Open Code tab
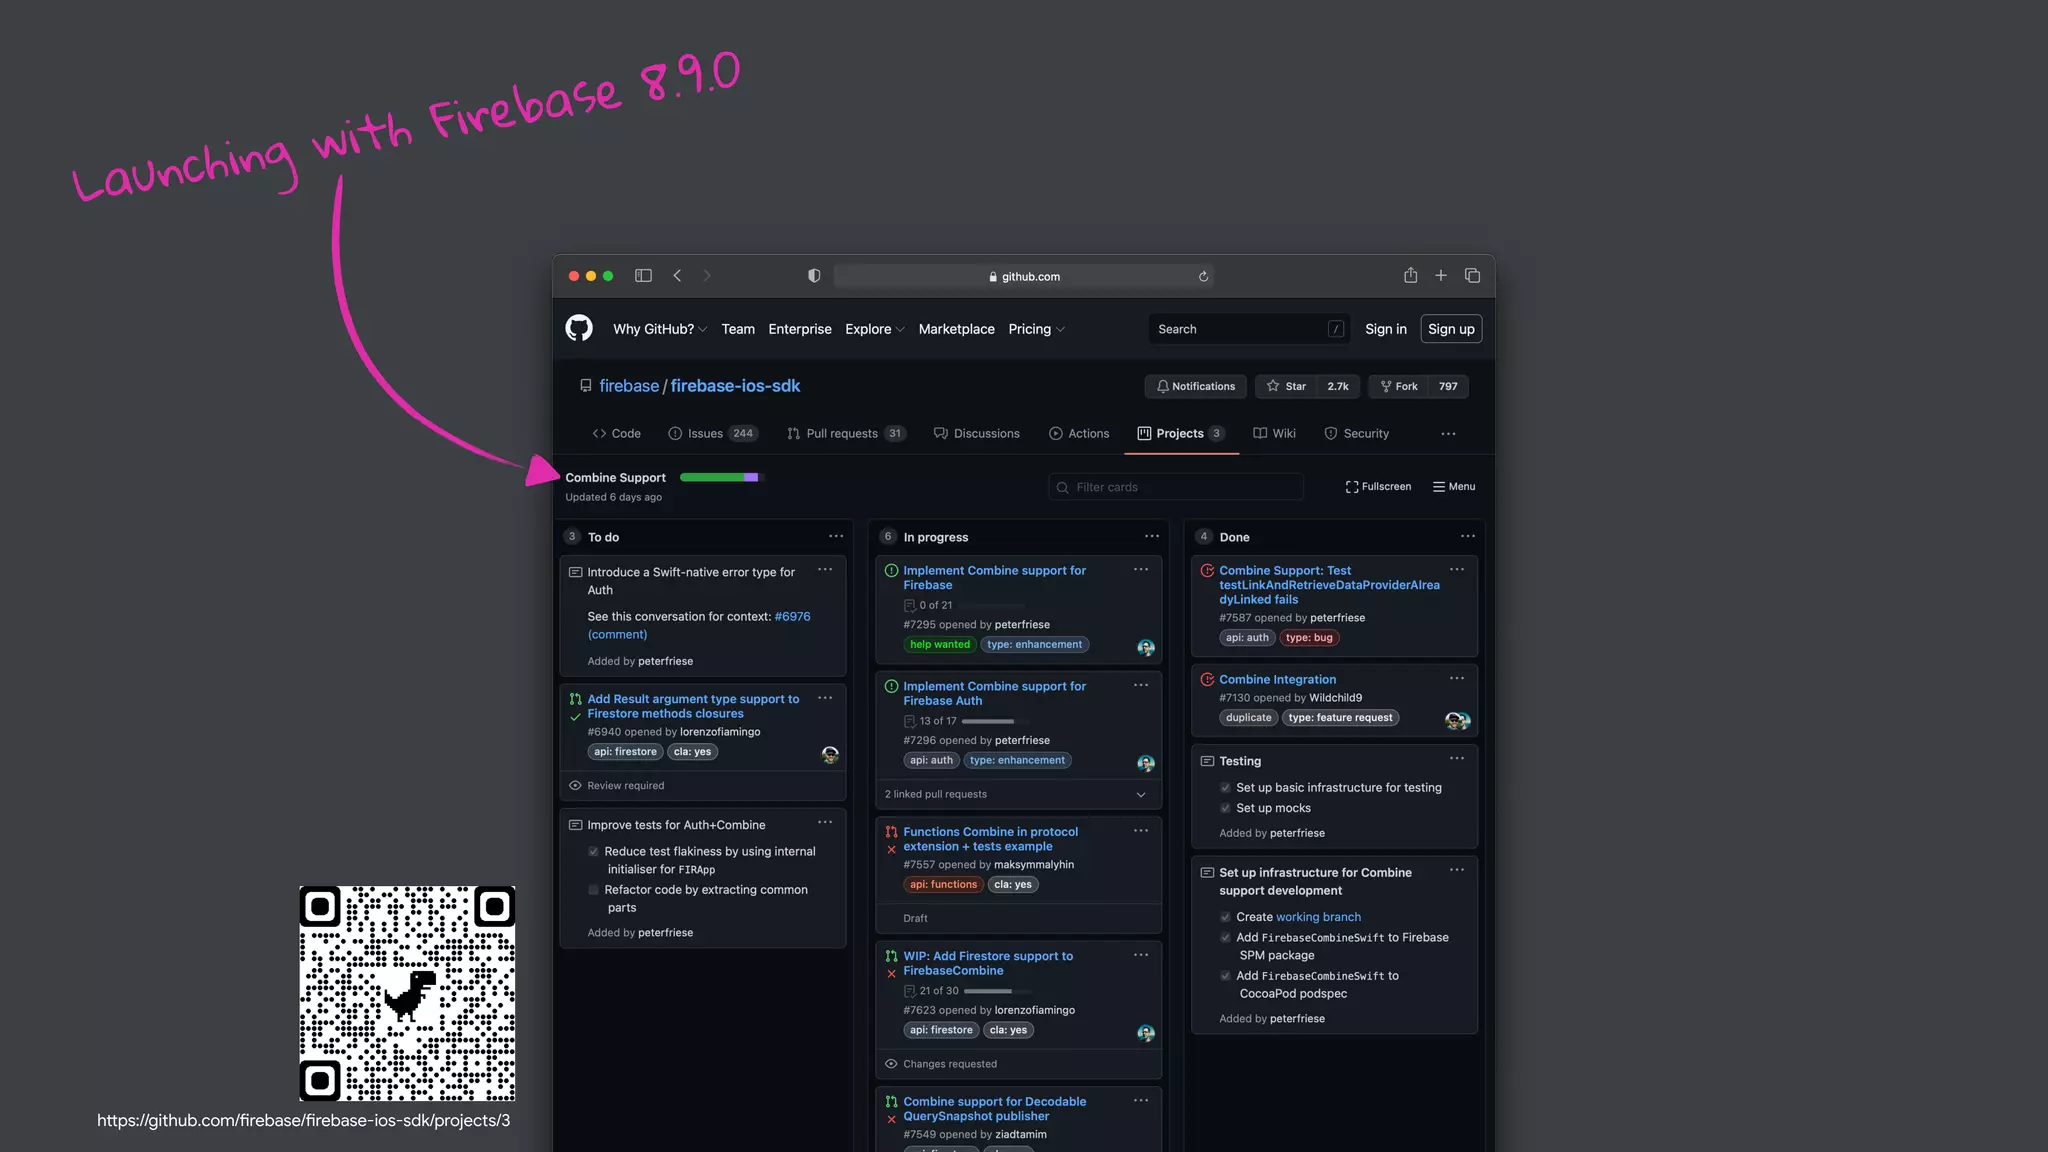Image resolution: width=2048 pixels, height=1152 pixels. point(616,434)
